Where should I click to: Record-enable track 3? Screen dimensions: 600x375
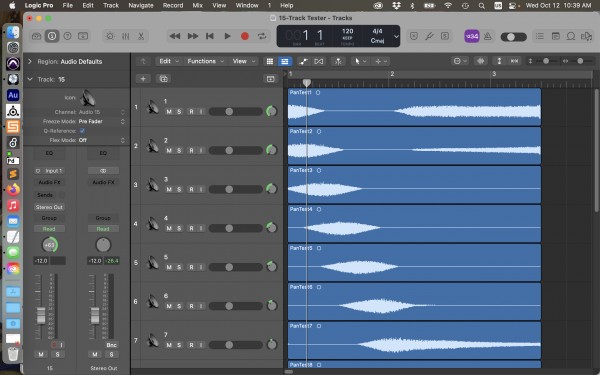click(x=191, y=189)
